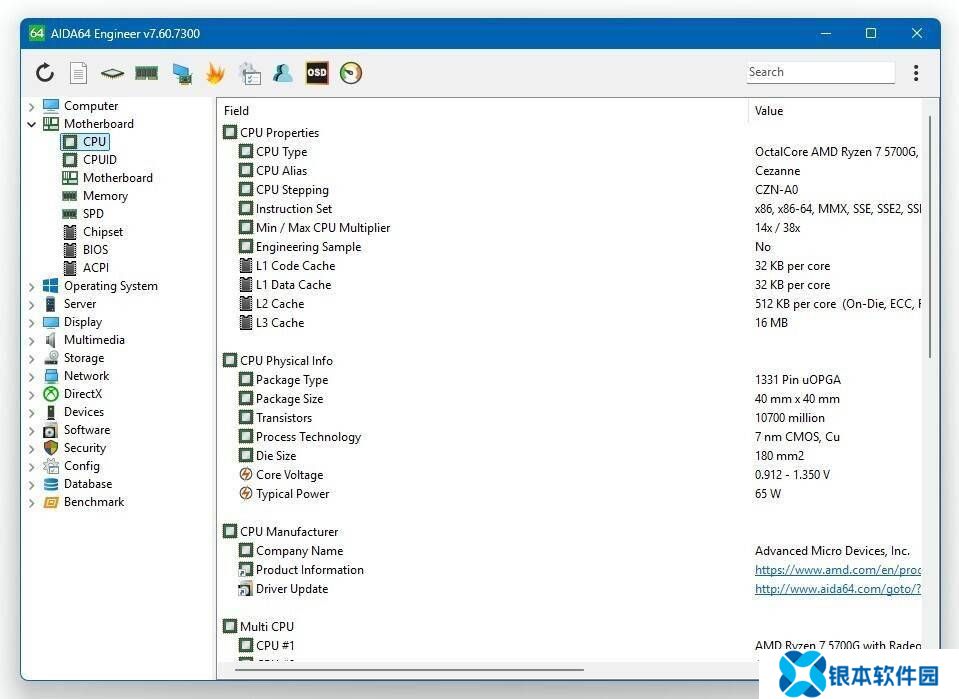Screen dimensions: 959x699
Task: Expand the Operating System node
Action: 31,286
